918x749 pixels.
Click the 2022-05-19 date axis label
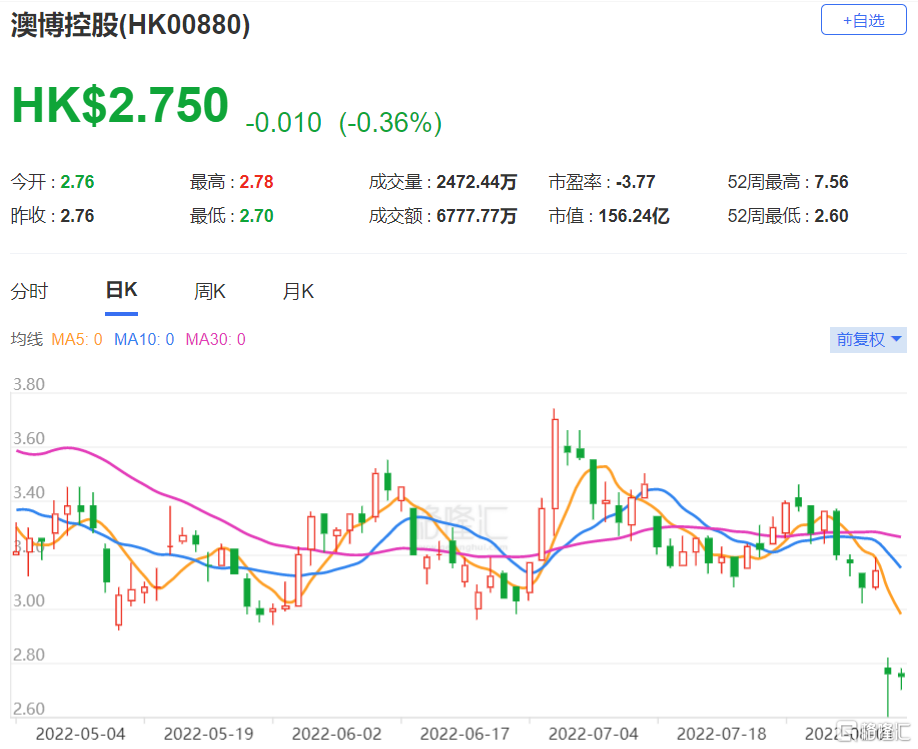pos(208,734)
